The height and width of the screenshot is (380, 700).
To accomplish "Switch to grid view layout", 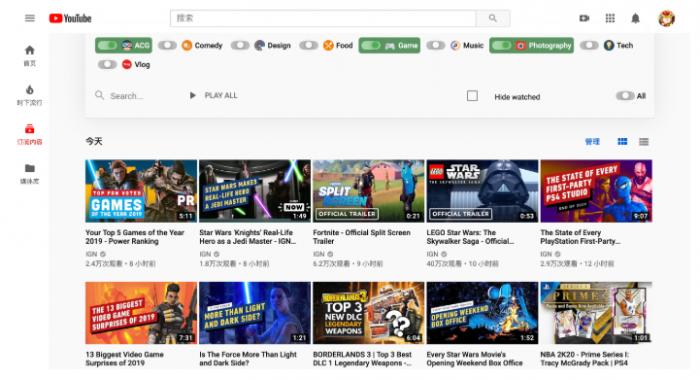I will click(x=622, y=142).
